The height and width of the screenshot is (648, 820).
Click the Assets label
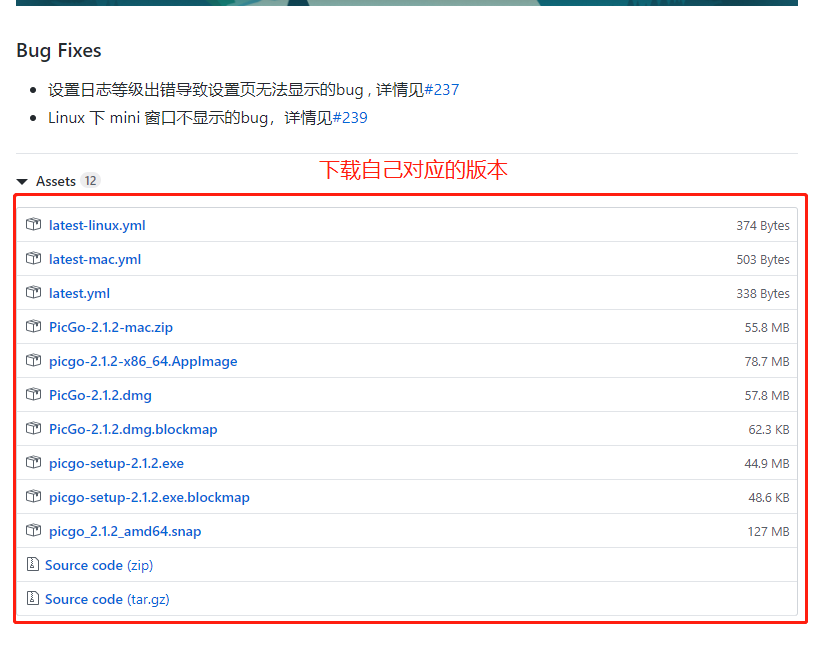click(x=56, y=181)
